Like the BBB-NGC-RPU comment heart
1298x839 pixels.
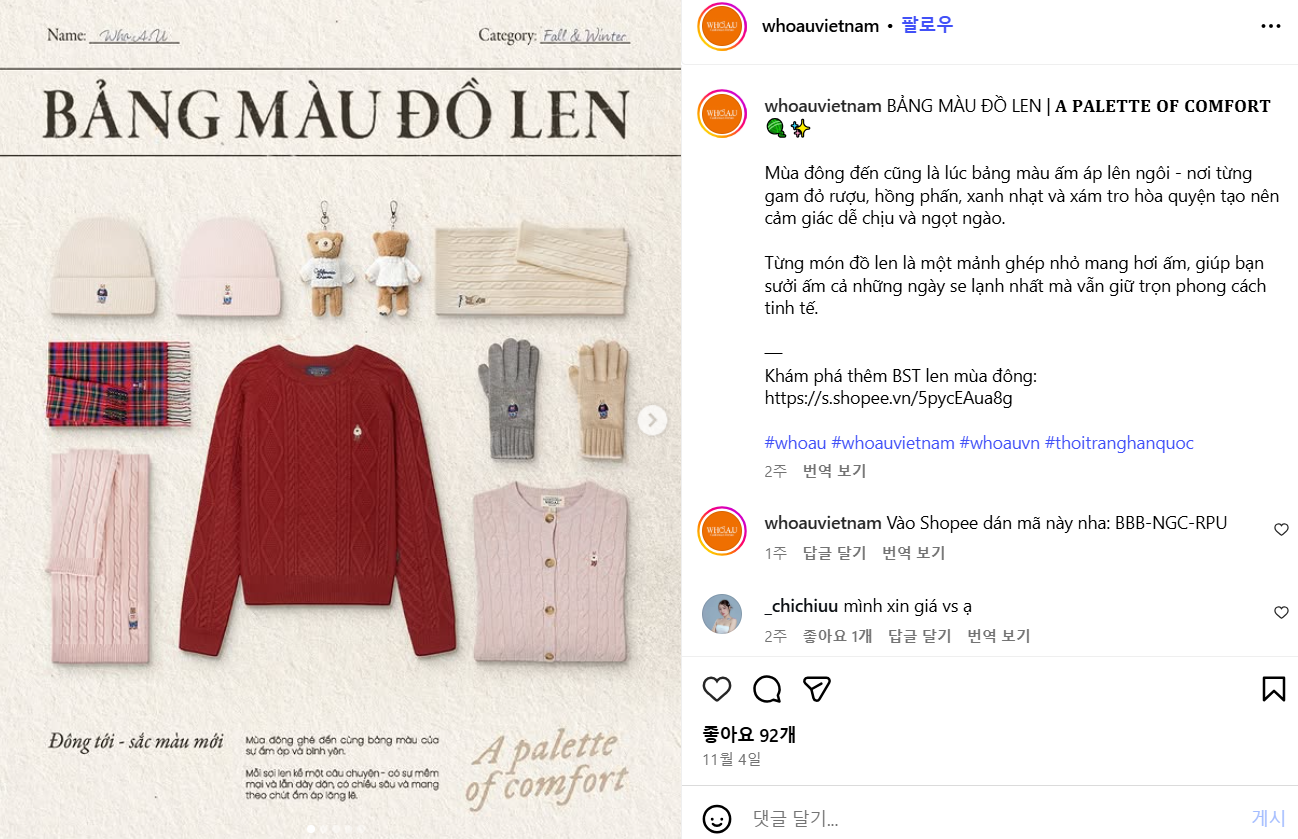tap(1281, 529)
